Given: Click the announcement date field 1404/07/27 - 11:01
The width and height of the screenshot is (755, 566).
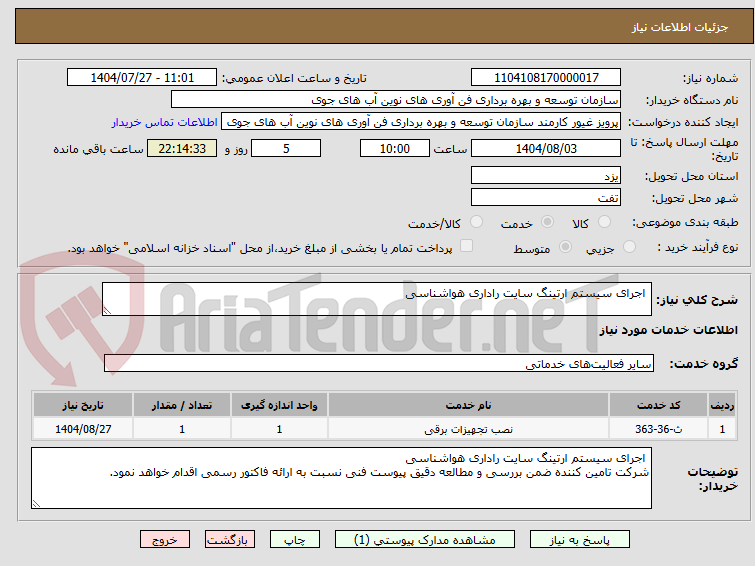Looking at the screenshot, I should coord(142,78).
